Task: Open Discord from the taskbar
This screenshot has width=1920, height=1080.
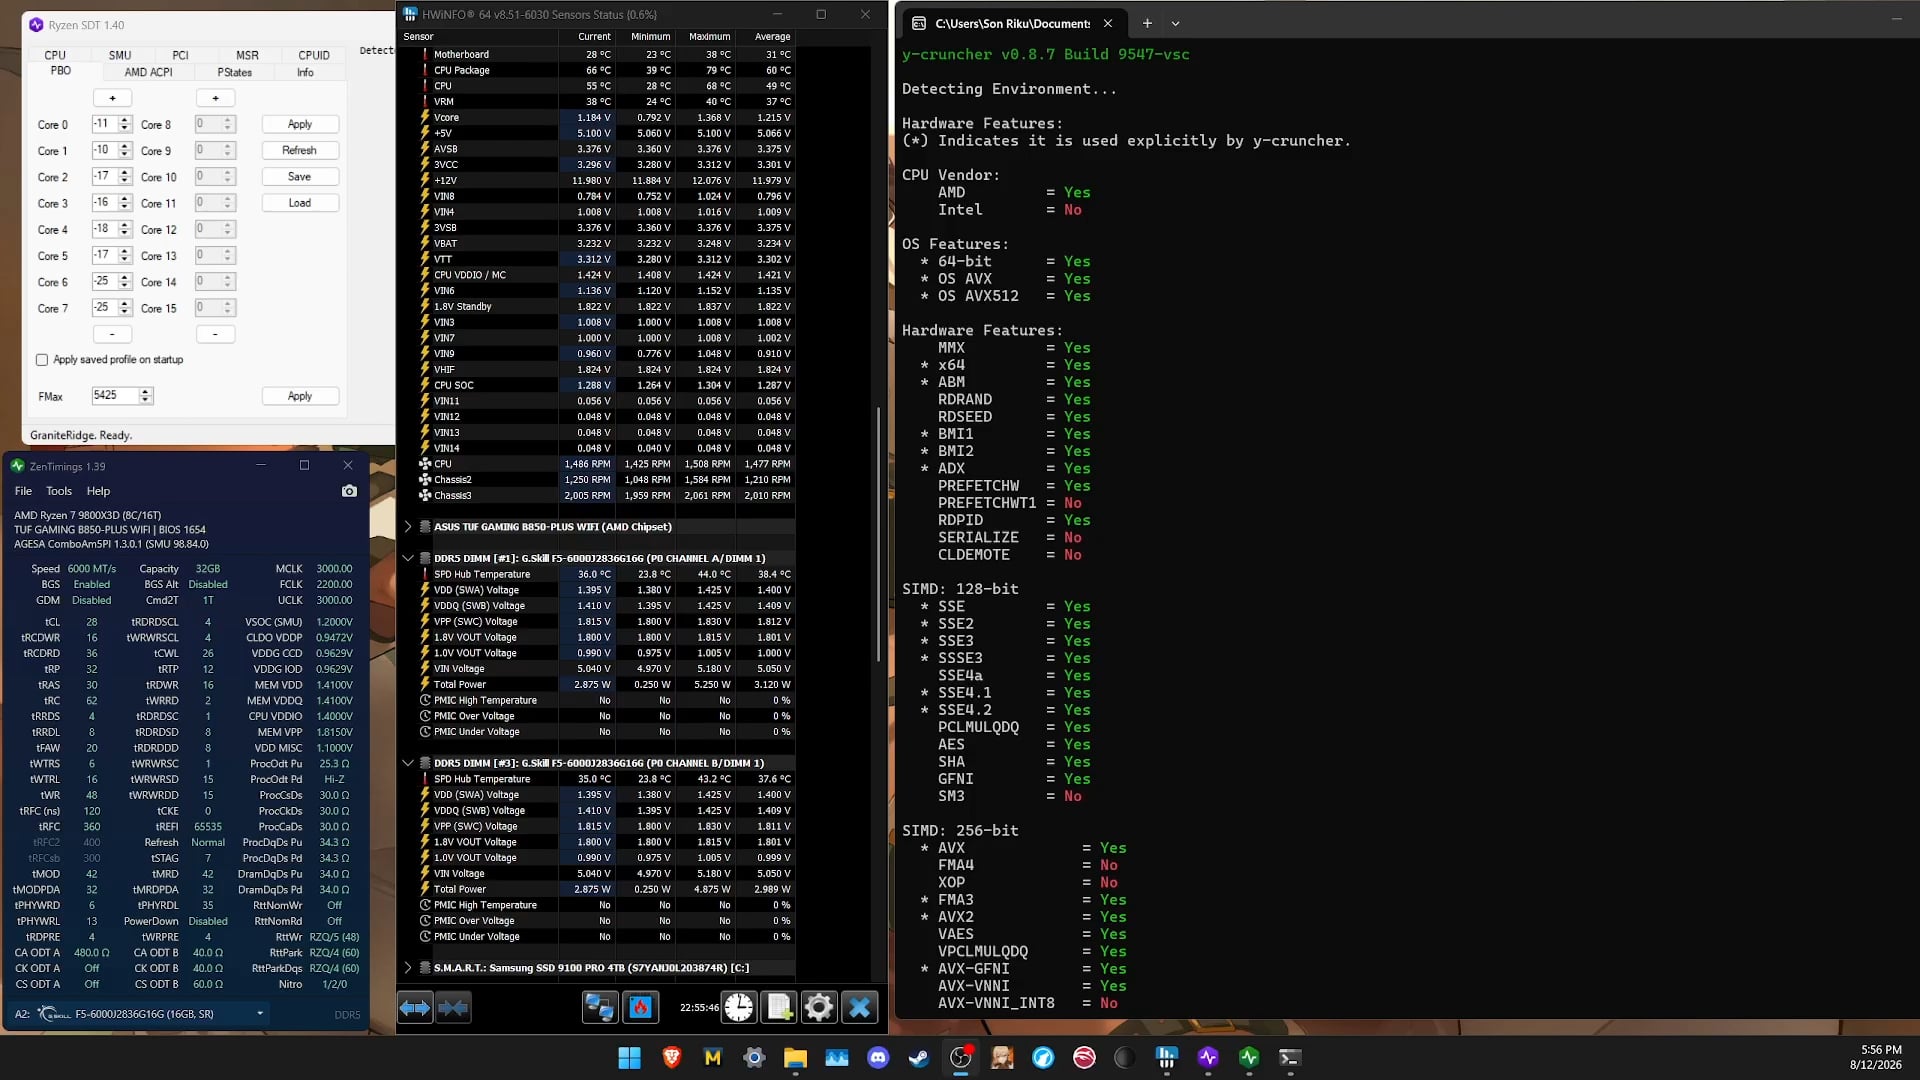Action: click(878, 1058)
